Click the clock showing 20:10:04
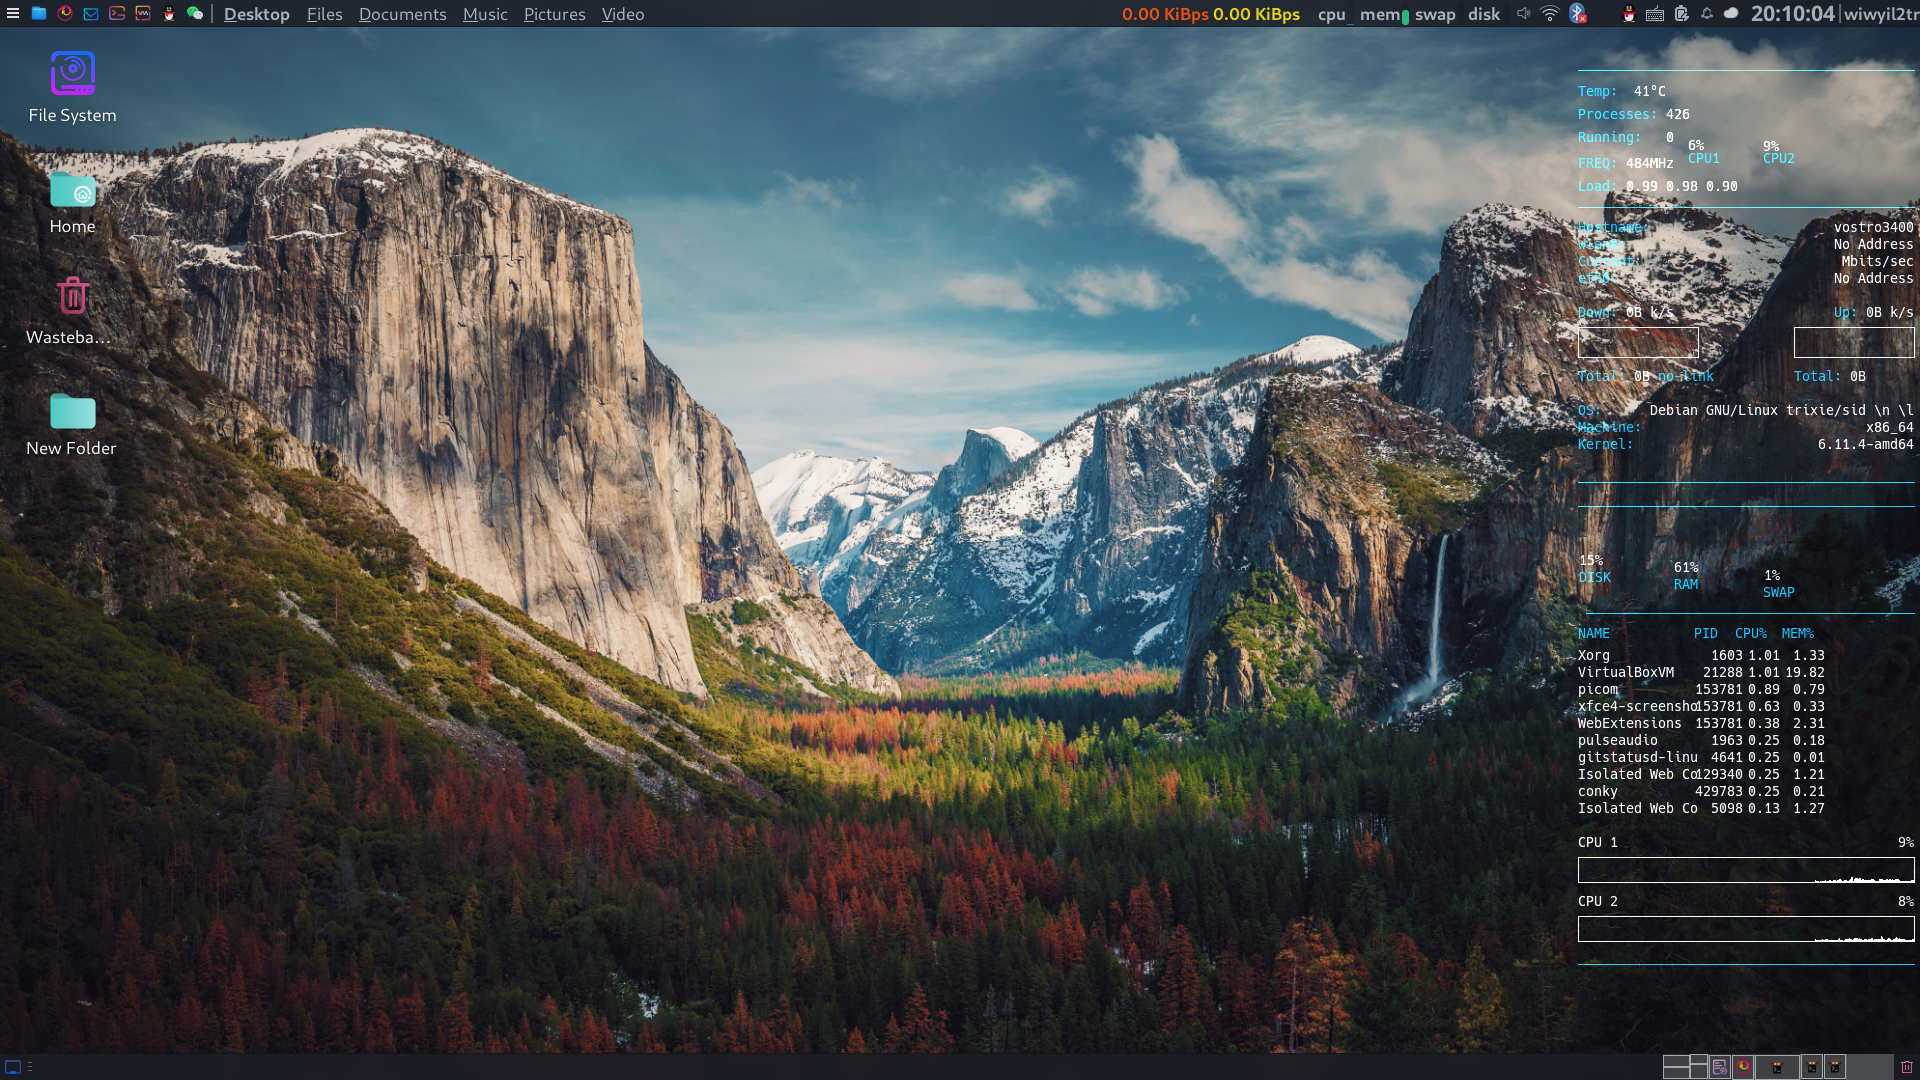Screen dimensions: 1920x1080 coord(1792,14)
